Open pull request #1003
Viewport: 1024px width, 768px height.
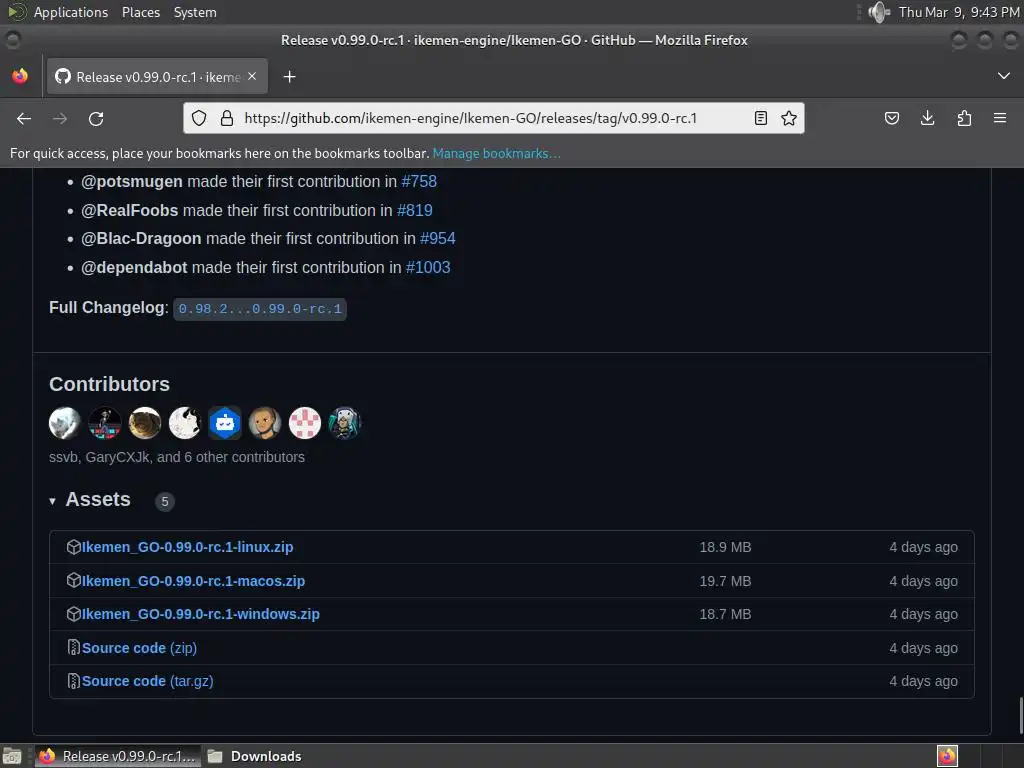click(428, 267)
